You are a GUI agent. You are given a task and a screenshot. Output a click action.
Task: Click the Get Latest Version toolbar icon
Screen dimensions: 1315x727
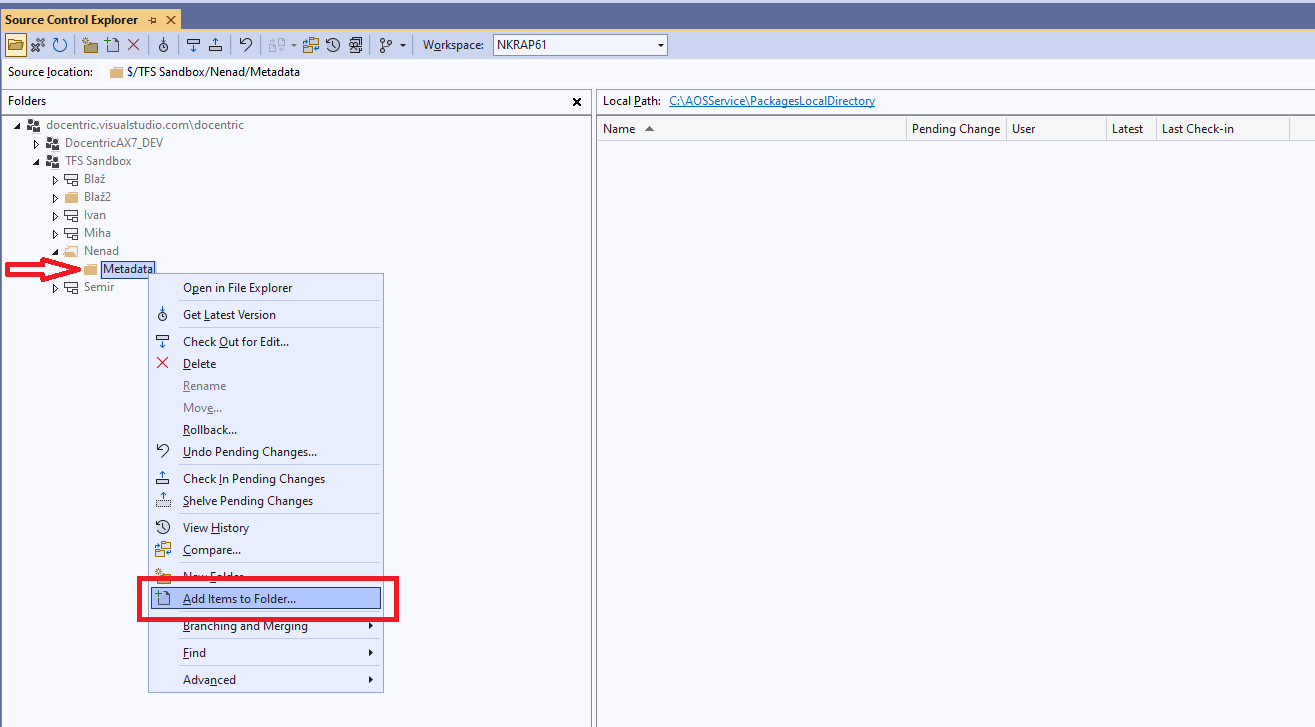(163, 45)
